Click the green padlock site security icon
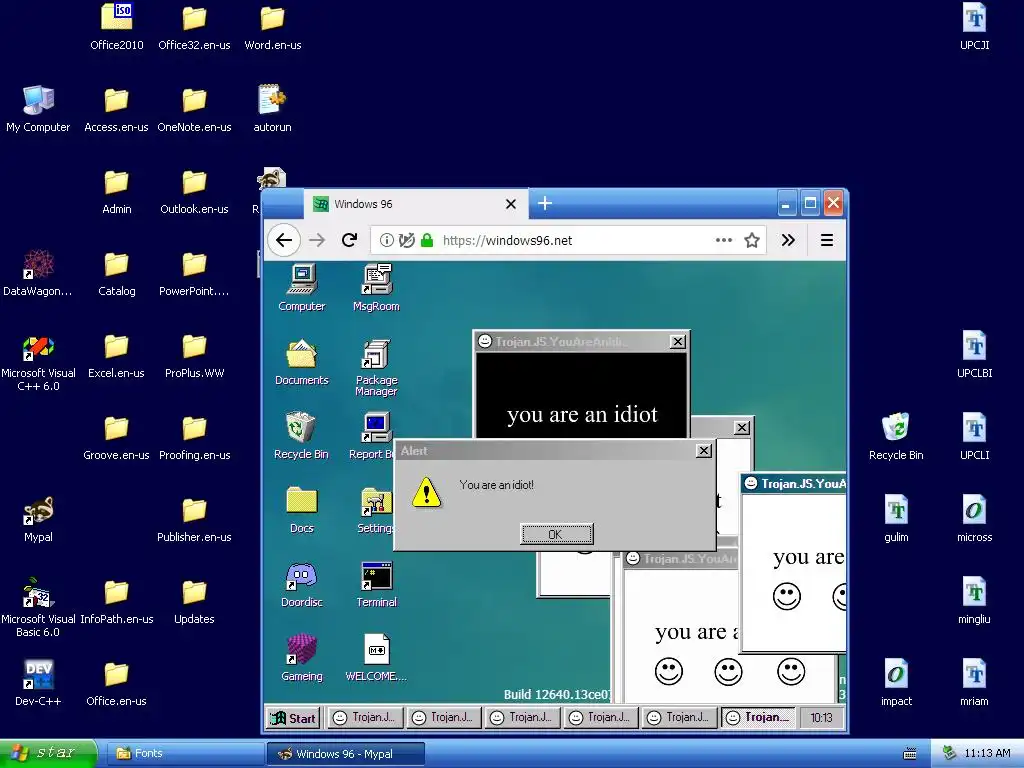The width and height of the screenshot is (1024, 768). click(427, 240)
